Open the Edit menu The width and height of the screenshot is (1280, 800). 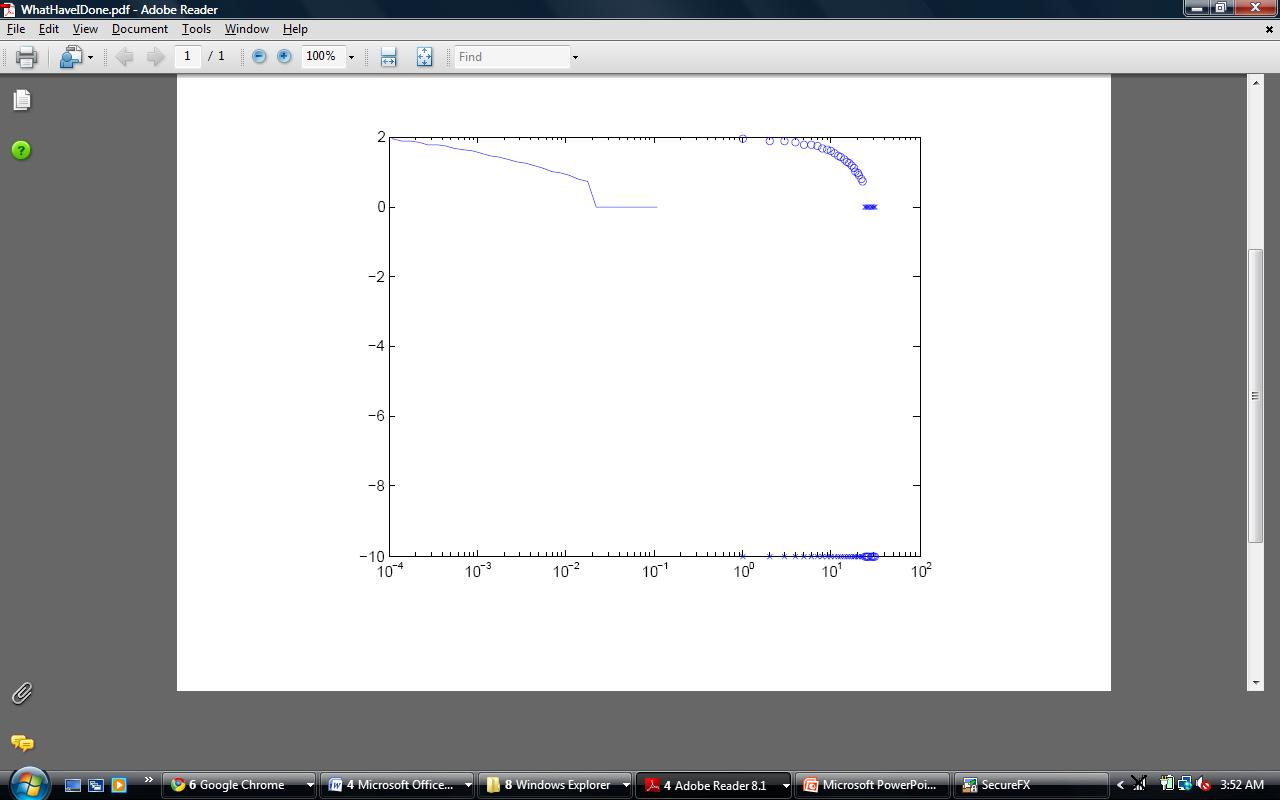48,29
